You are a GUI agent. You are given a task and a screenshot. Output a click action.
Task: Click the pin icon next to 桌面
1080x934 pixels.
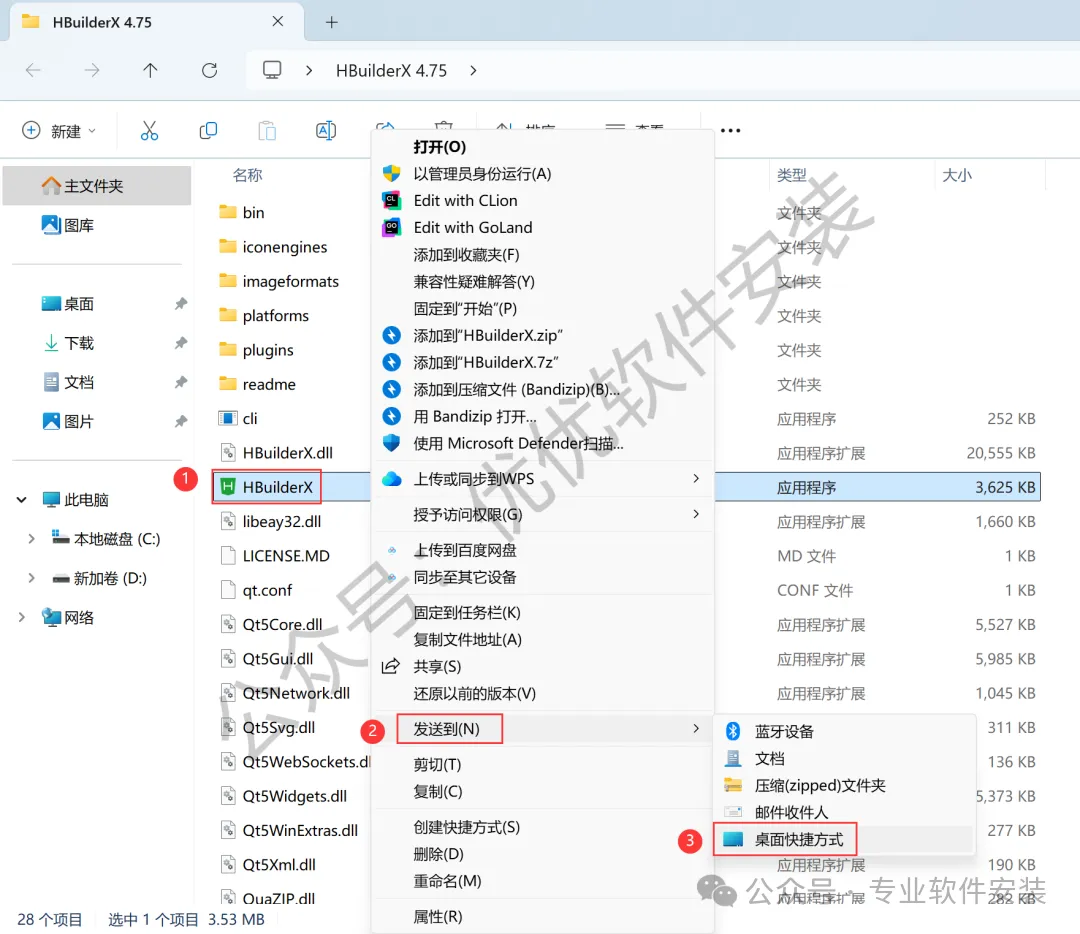[x=180, y=304]
